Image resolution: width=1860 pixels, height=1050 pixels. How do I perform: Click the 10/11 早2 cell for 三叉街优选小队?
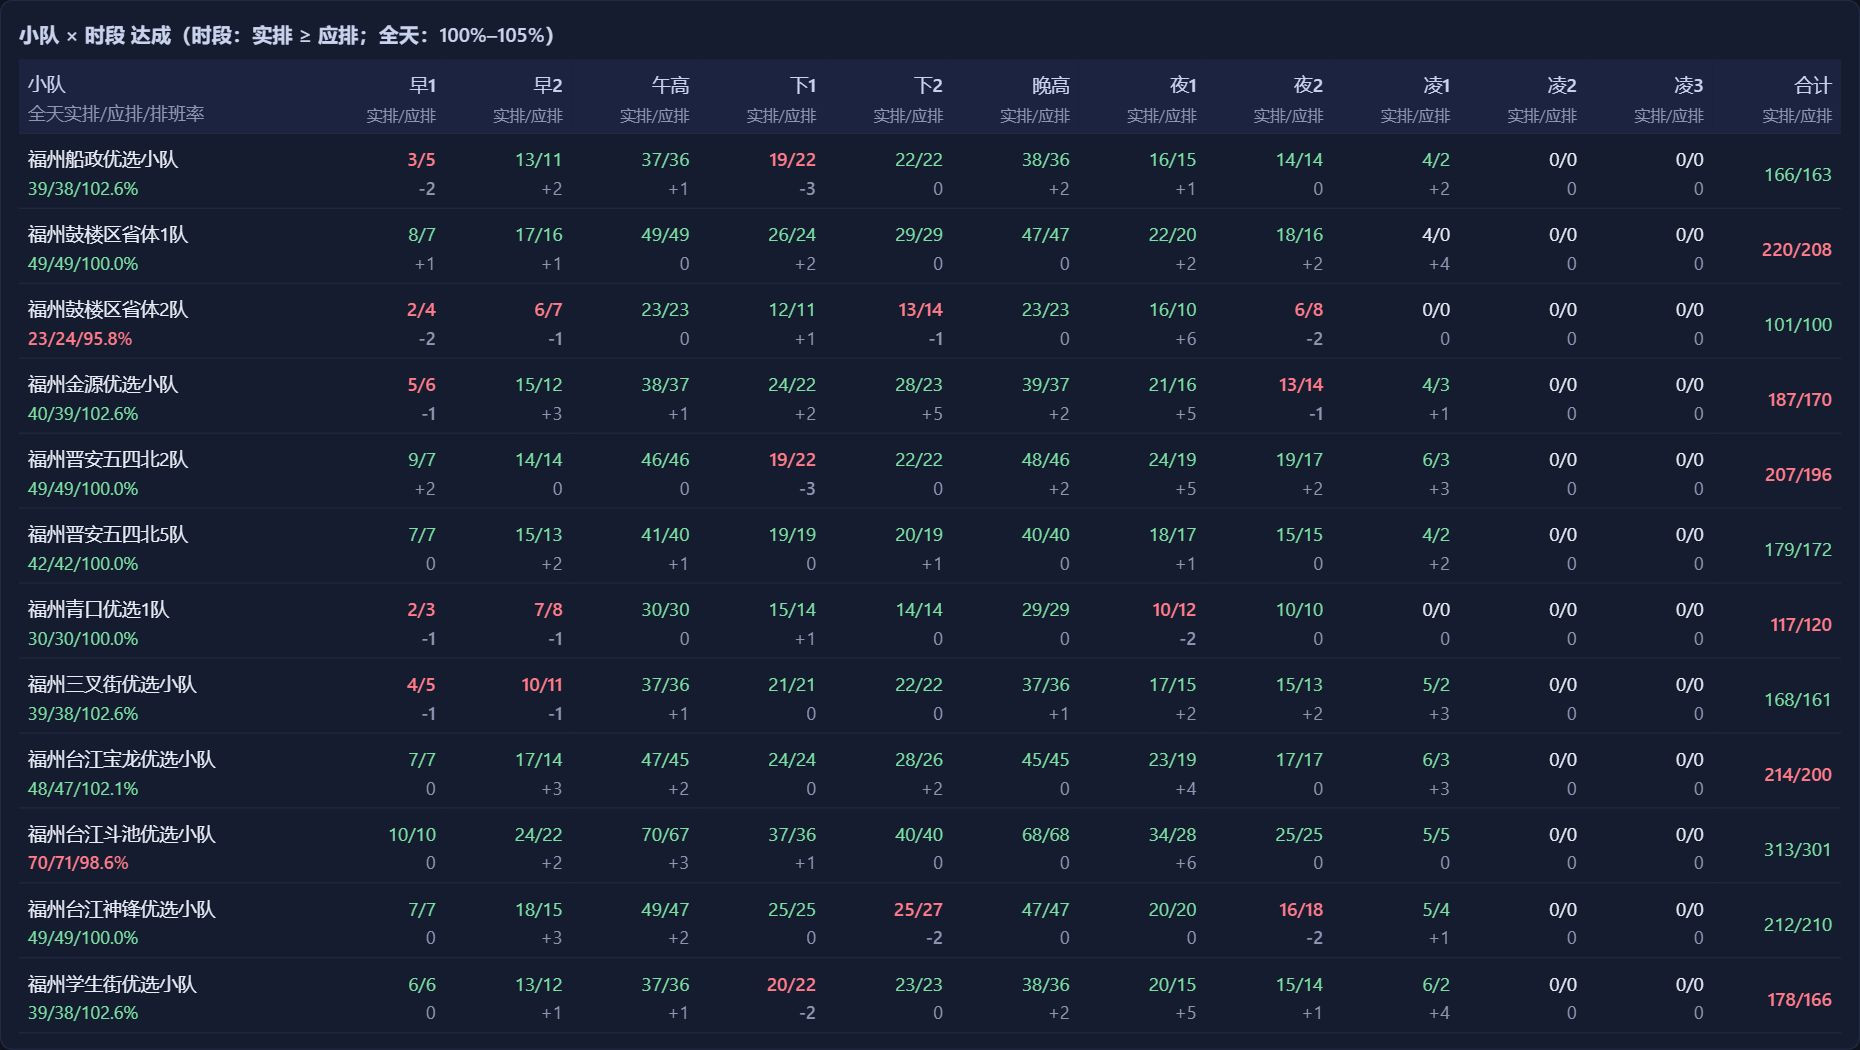542,685
